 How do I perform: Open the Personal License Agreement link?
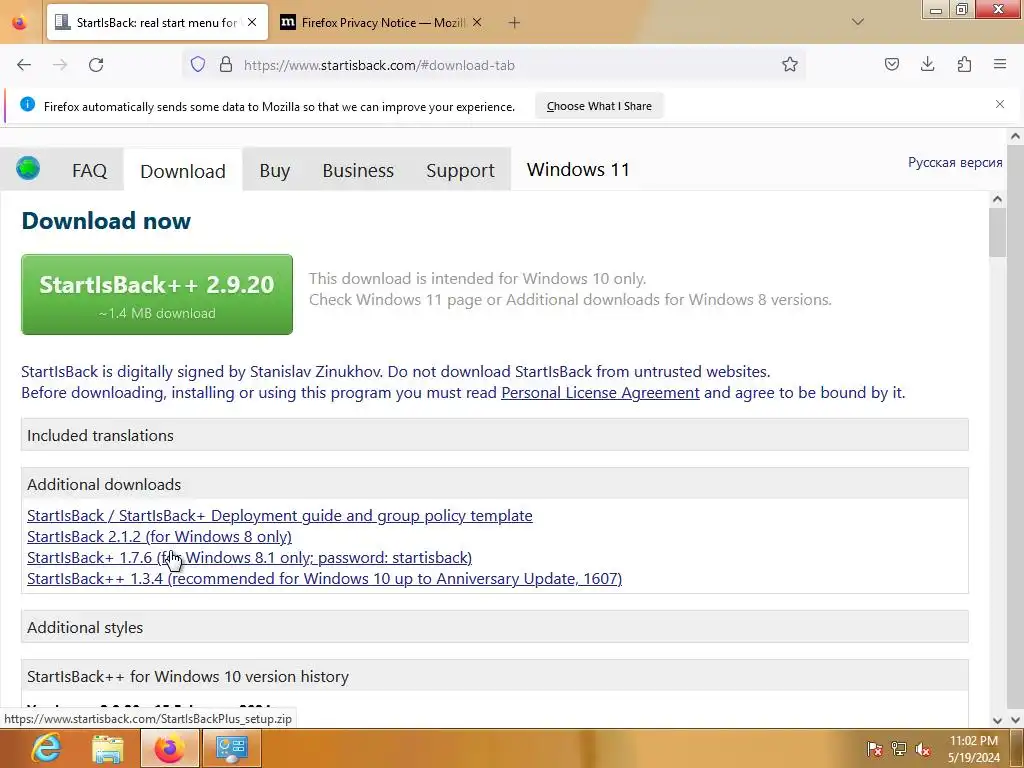click(600, 392)
